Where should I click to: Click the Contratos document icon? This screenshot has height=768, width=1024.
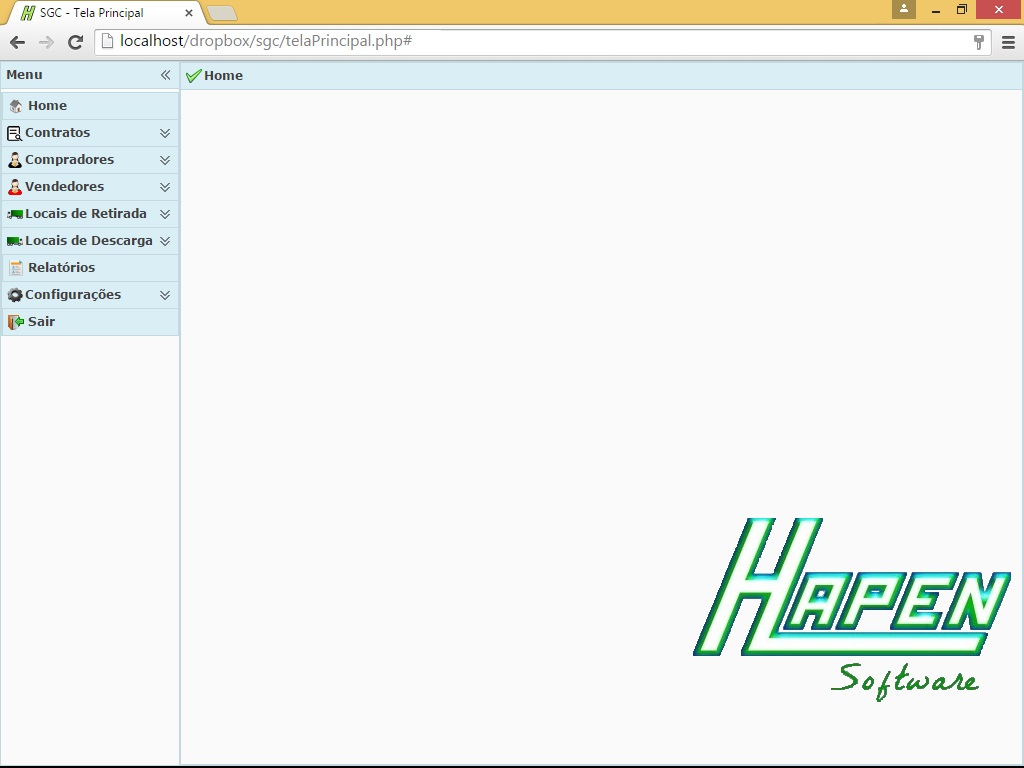(x=14, y=133)
